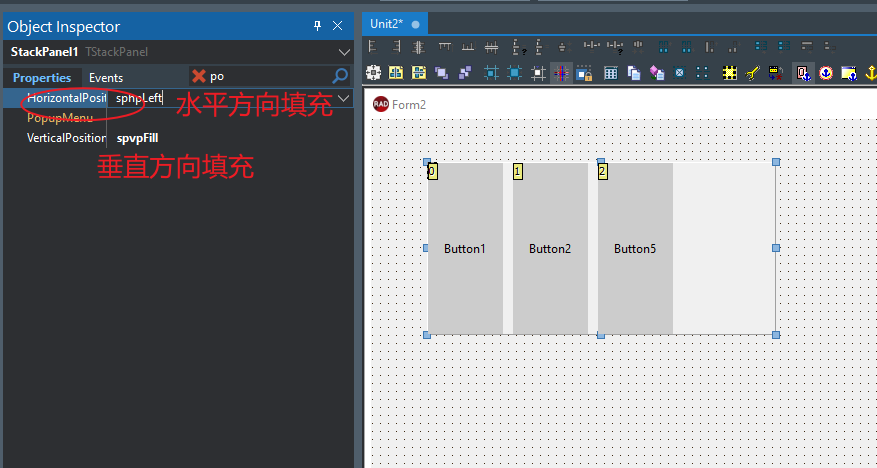
Task: Open the Unit2* editor tab
Action: [386, 24]
